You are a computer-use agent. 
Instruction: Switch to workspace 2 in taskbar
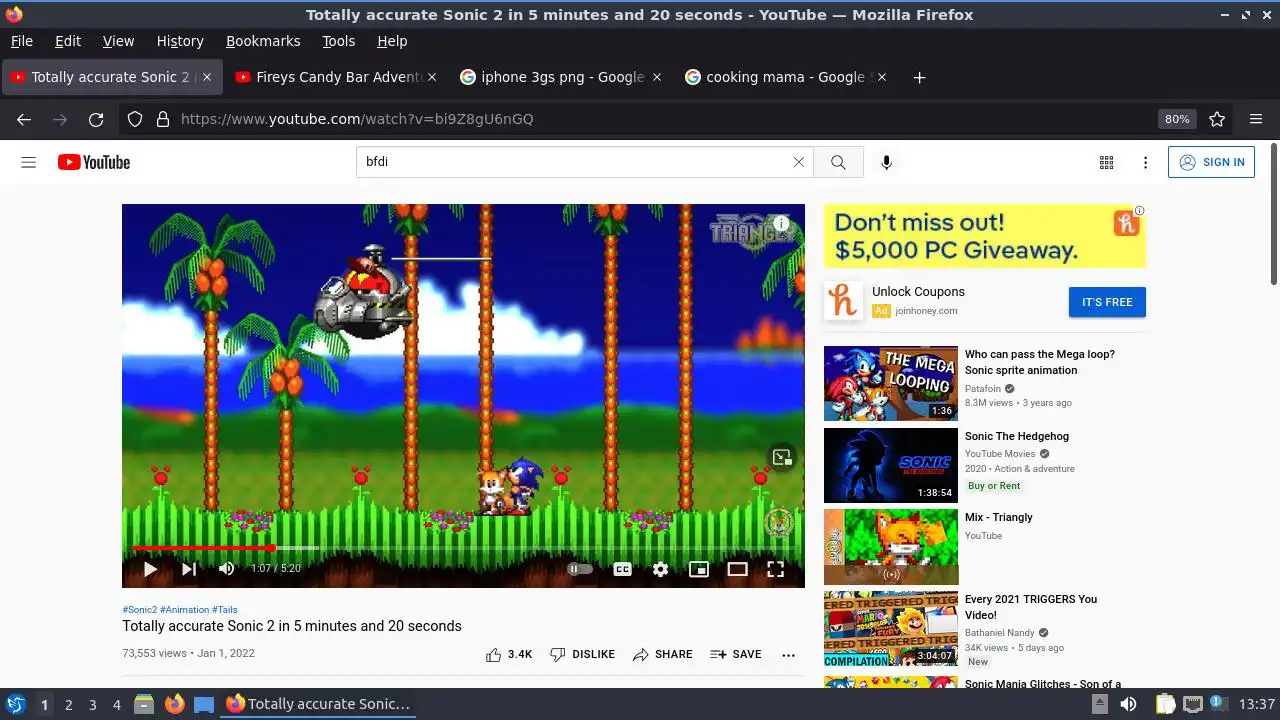(x=68, y=704)
